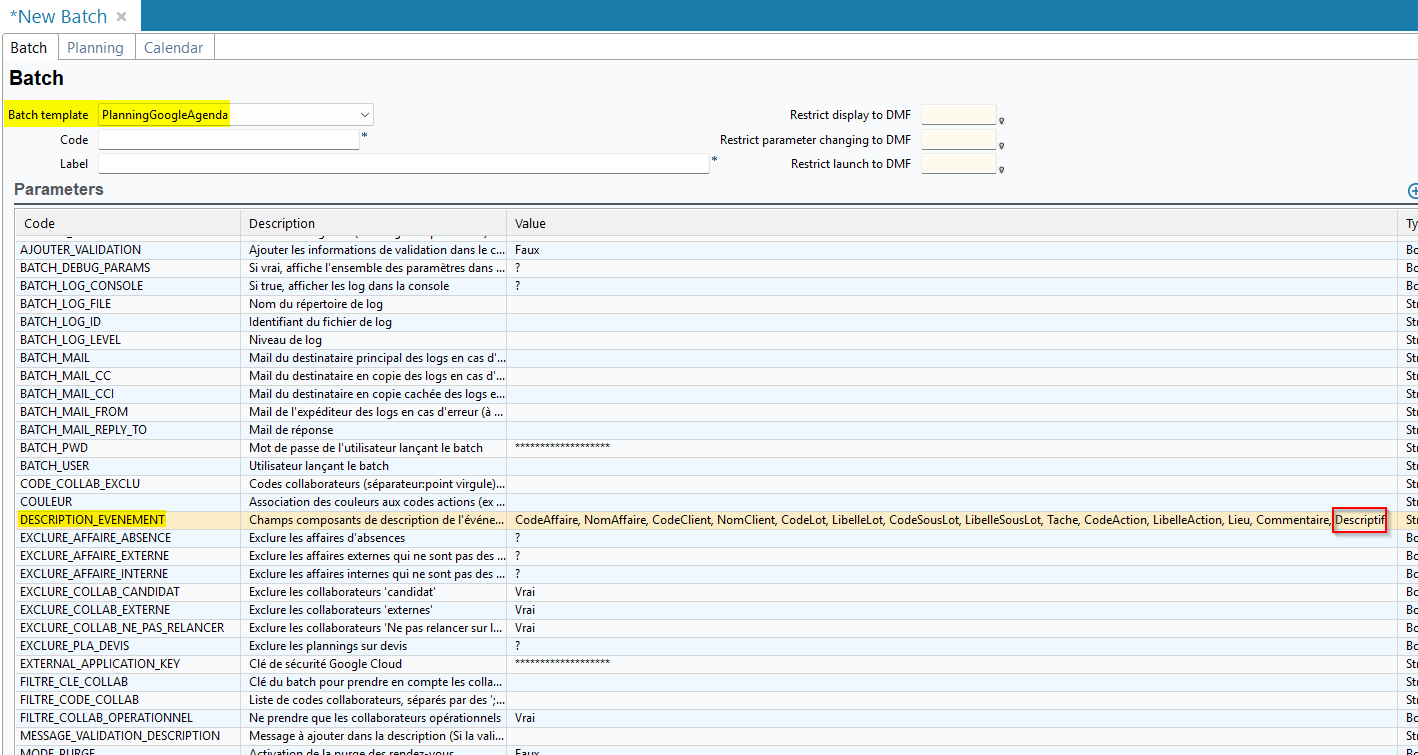
Task: Click into the Code input field
Action: click(228, 140)
